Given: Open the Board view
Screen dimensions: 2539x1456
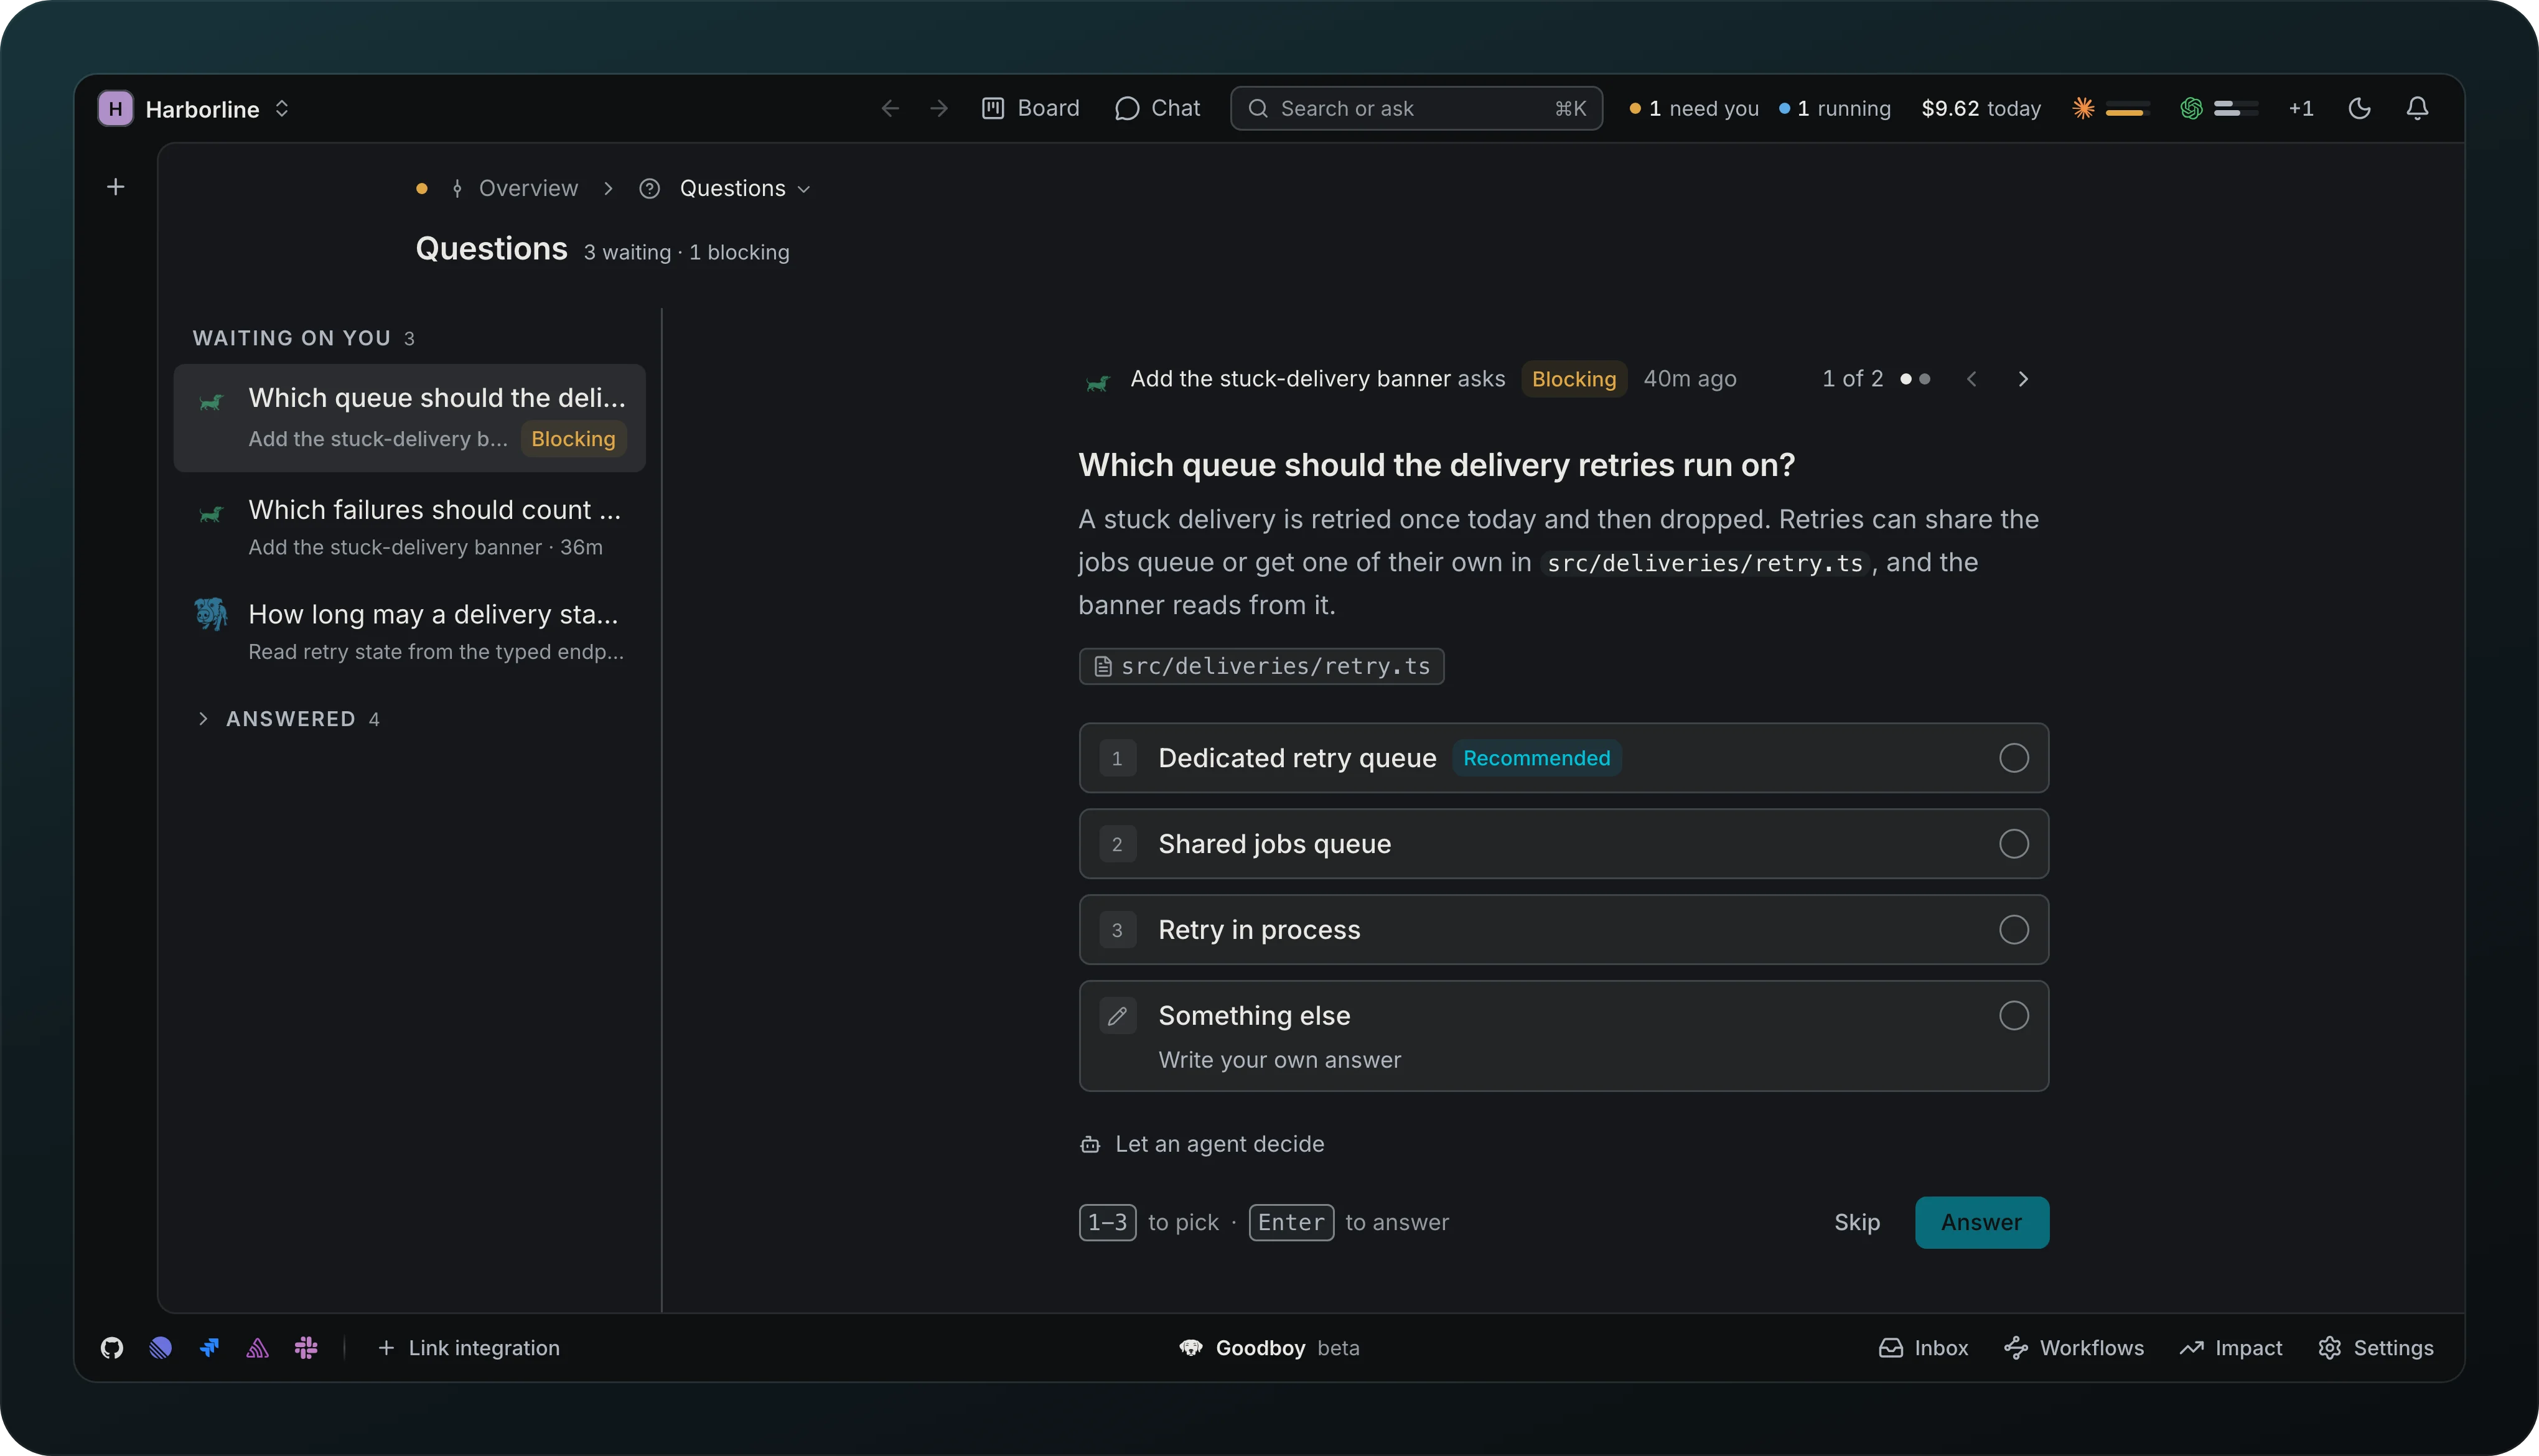Looking at the screenshot, I should coord(1030,108).
